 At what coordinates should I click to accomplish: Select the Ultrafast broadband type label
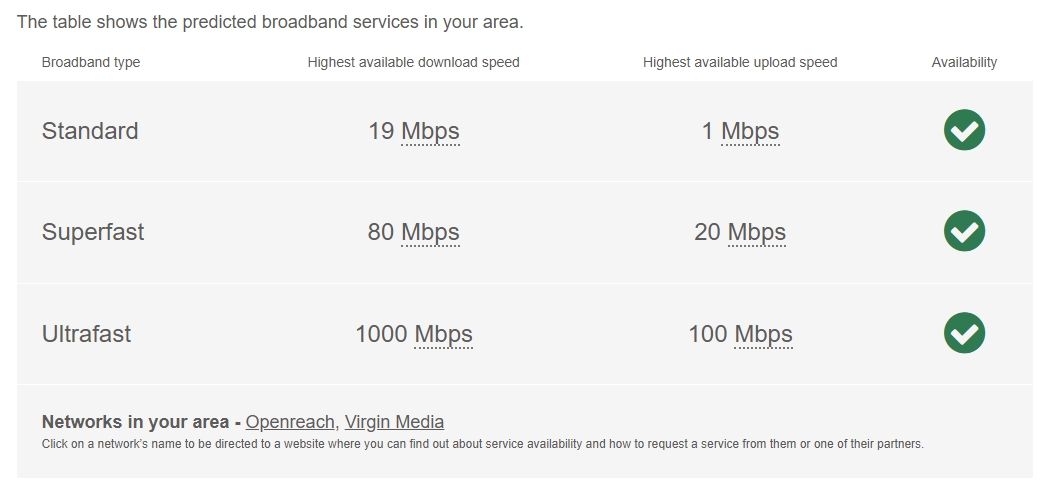tap(86, 334)
